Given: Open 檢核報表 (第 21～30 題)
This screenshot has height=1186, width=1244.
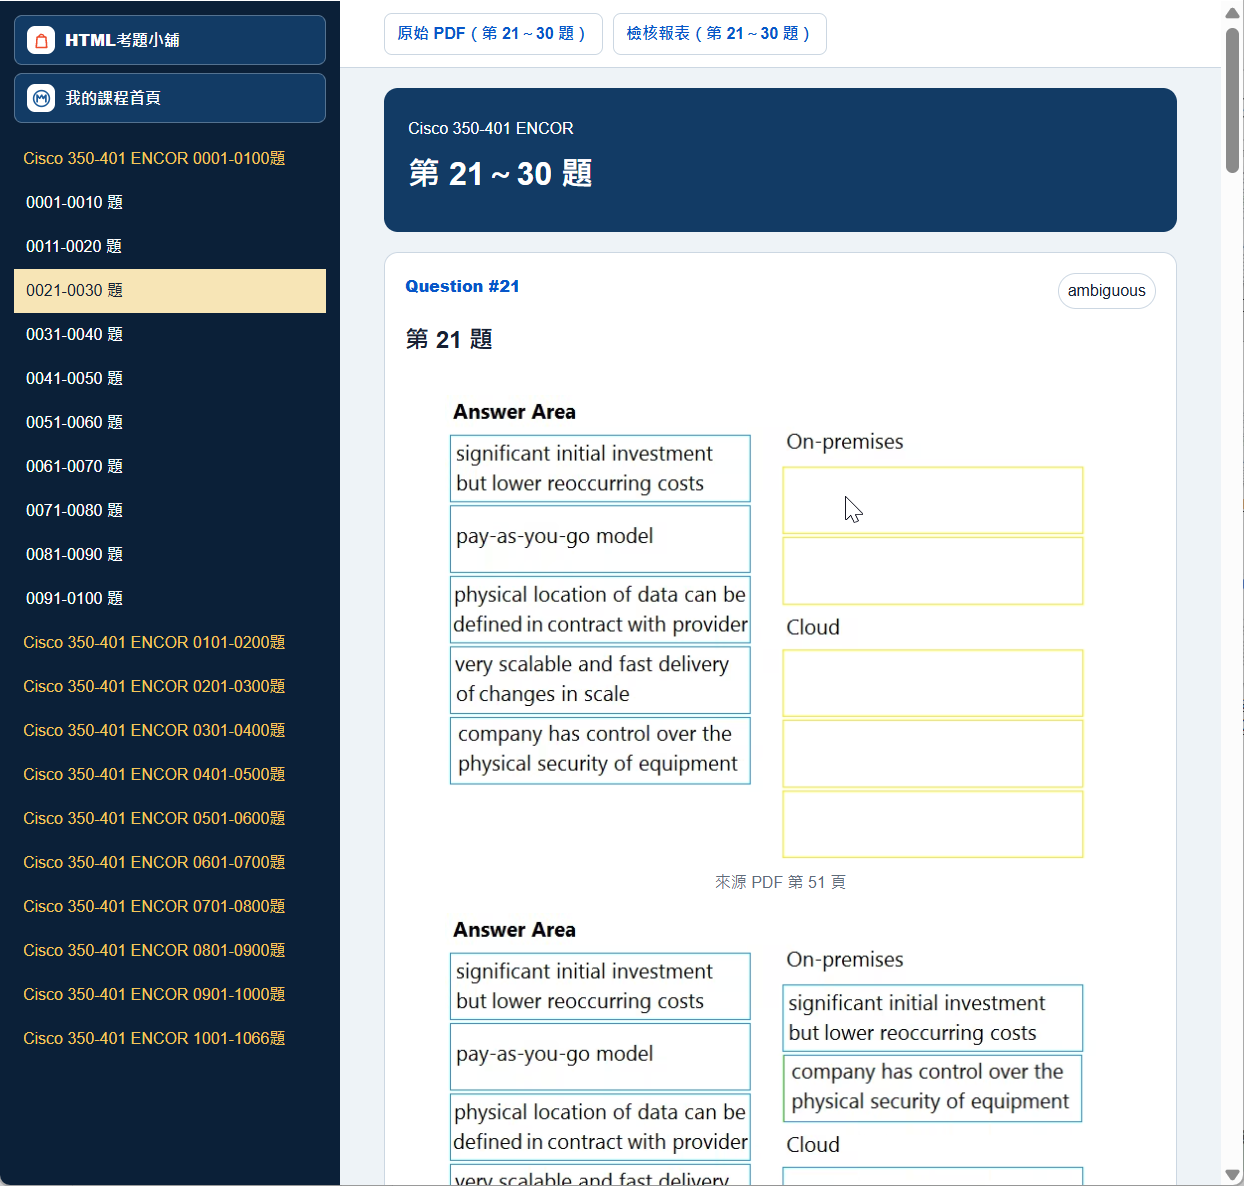Looking at the screenshot, I should [720, 34].
